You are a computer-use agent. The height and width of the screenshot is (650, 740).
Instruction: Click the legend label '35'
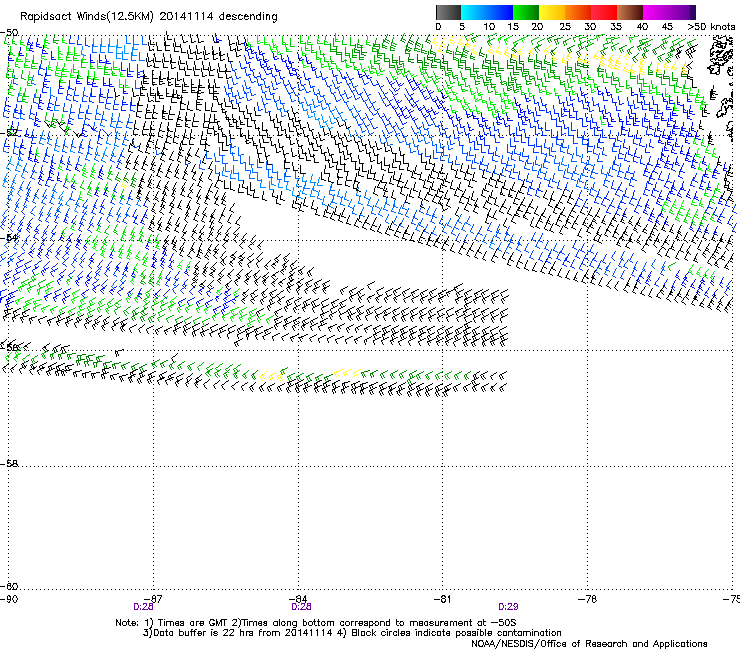[x=615, y=27]
